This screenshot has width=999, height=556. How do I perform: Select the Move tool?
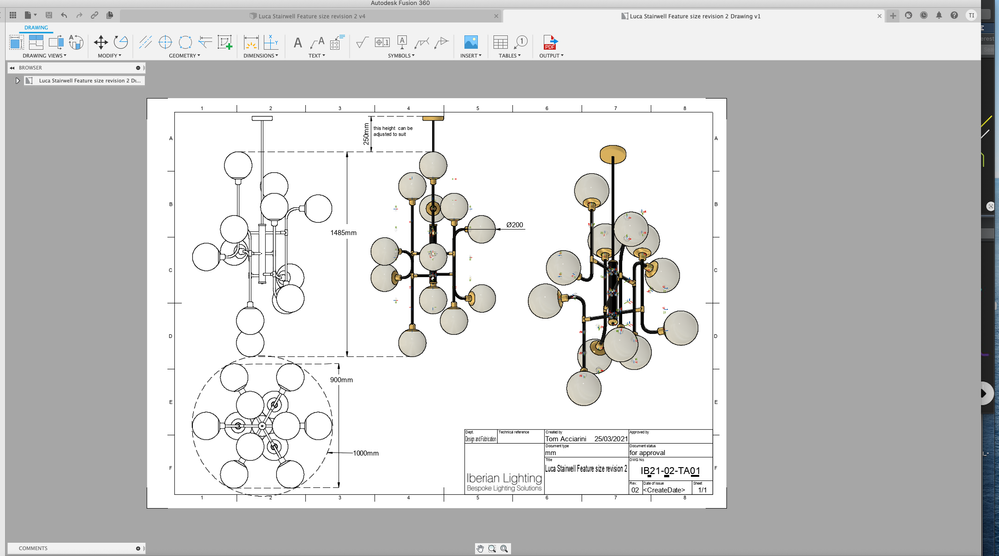[101, 42]
